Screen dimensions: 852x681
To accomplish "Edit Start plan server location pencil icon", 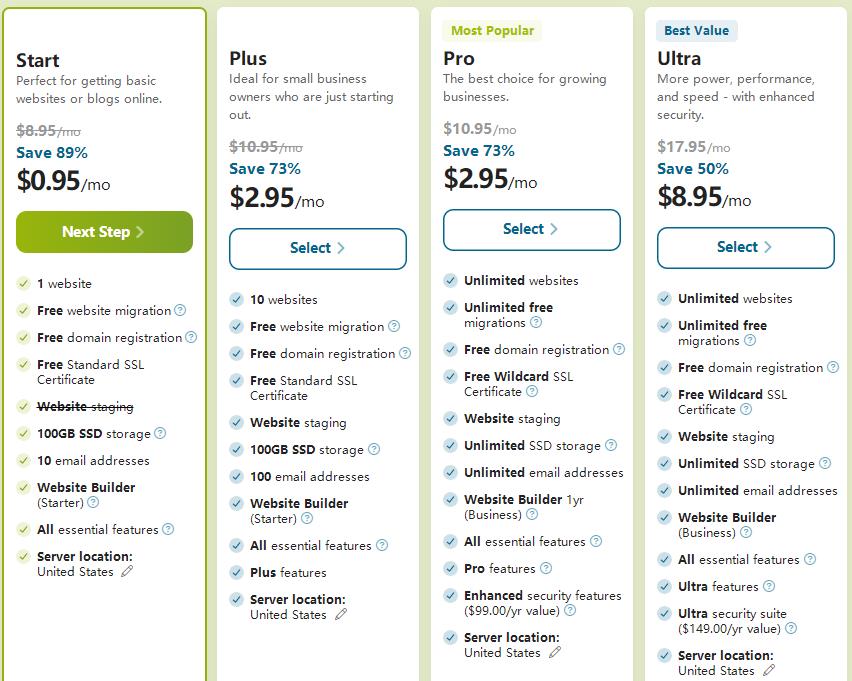I will tap(127, 572).
